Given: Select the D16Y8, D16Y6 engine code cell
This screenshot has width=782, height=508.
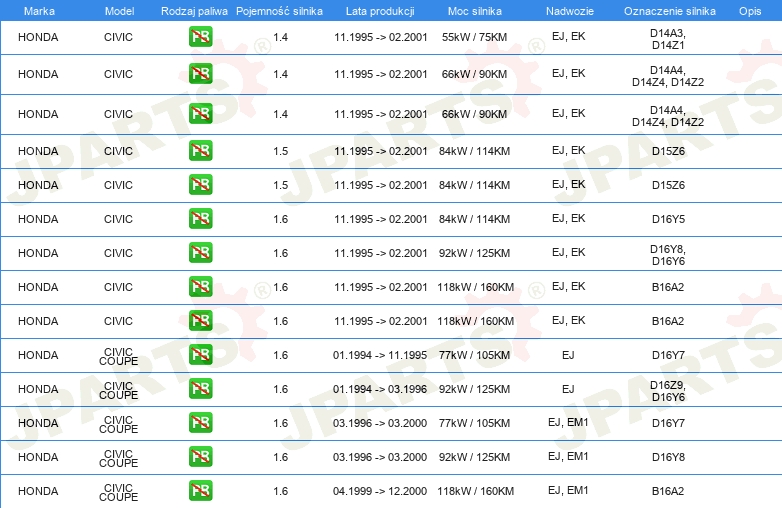Looking at the screenshot, I should tap(668, 255).
